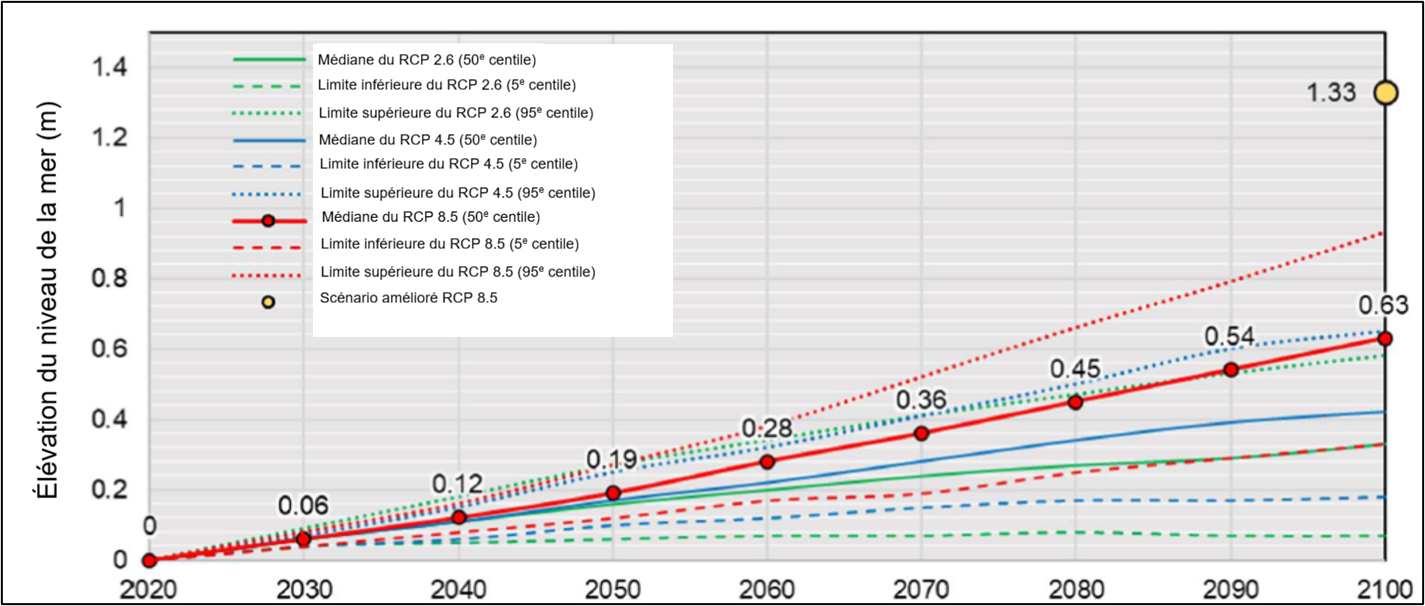Select legend entry Médiane du RCP 2.6
The height and width of the screenshot is (606, 1425).
coord(427,60)
